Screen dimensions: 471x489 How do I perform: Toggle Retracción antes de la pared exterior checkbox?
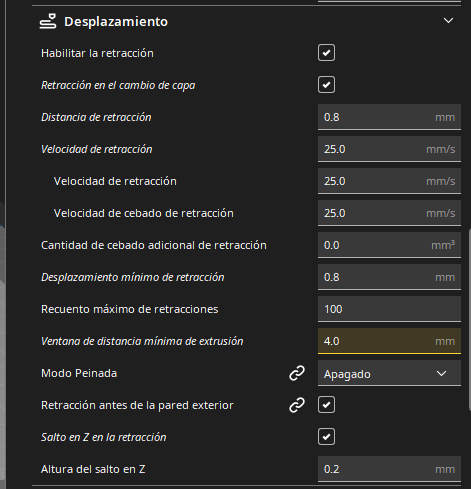pyautogui.click(x=326, y=405)
